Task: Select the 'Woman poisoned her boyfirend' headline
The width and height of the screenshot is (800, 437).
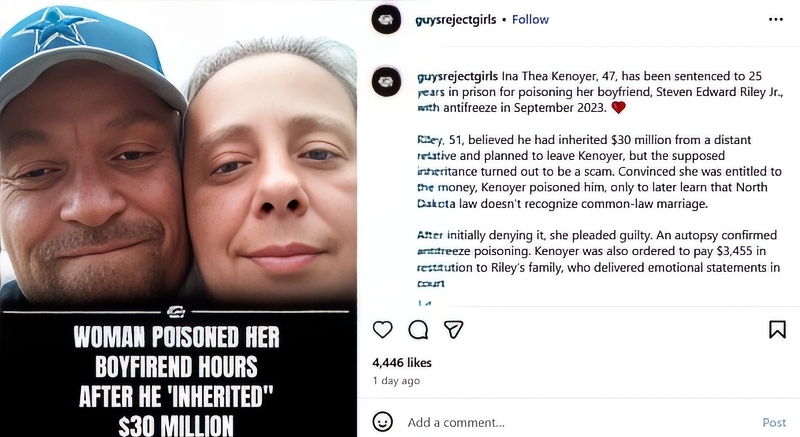Action: point(176,380)
